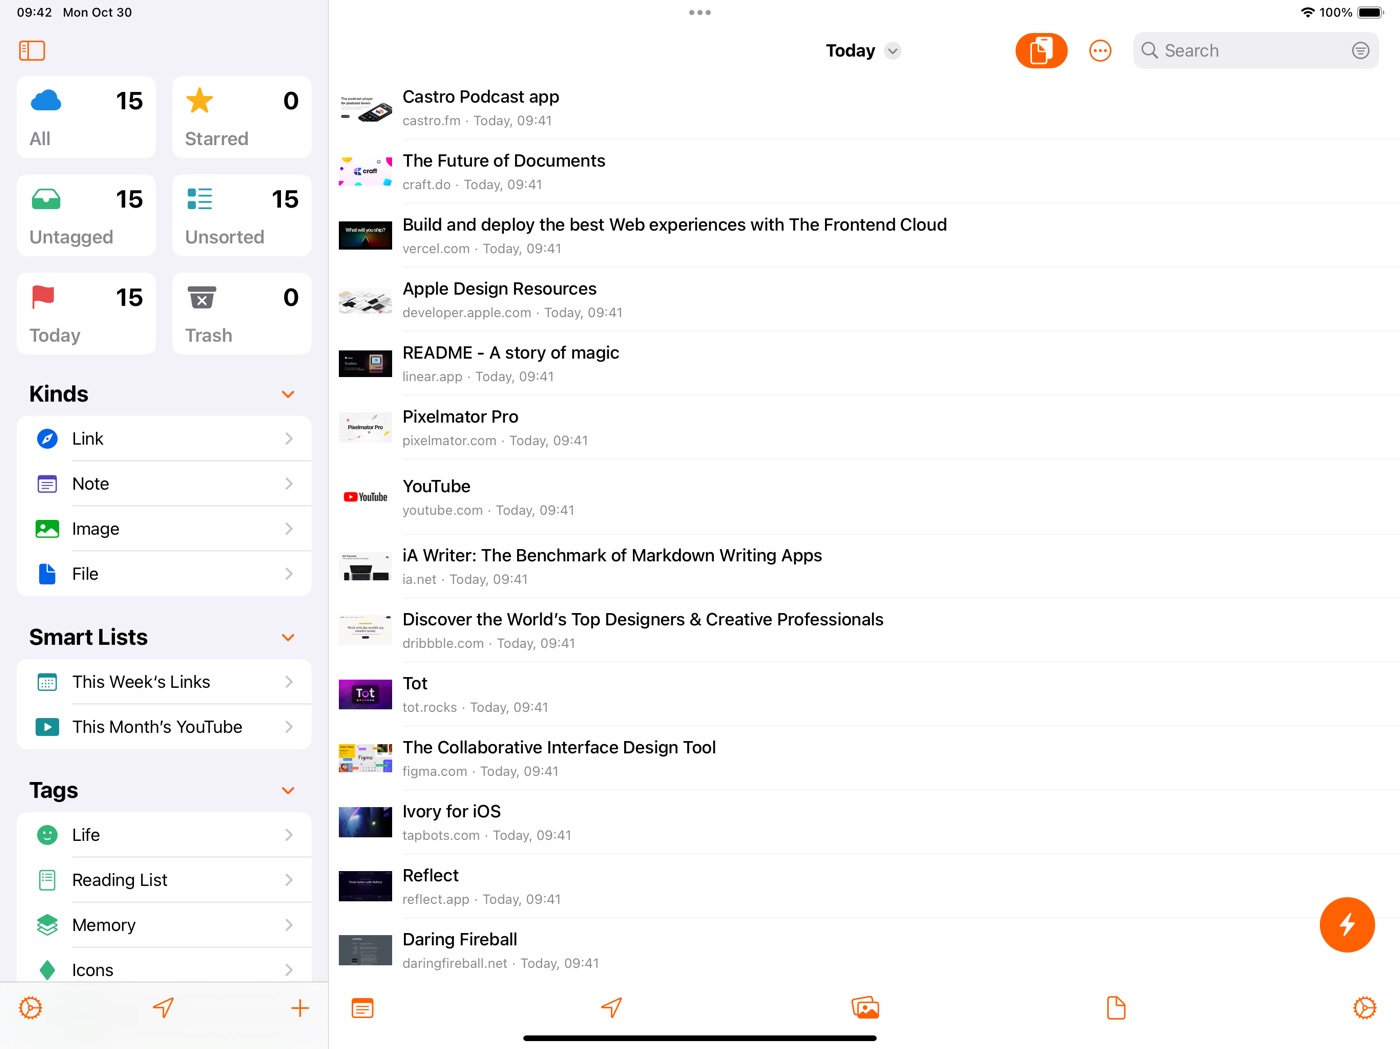
Task: Open the All items card
Action: (x=86, y=117)
